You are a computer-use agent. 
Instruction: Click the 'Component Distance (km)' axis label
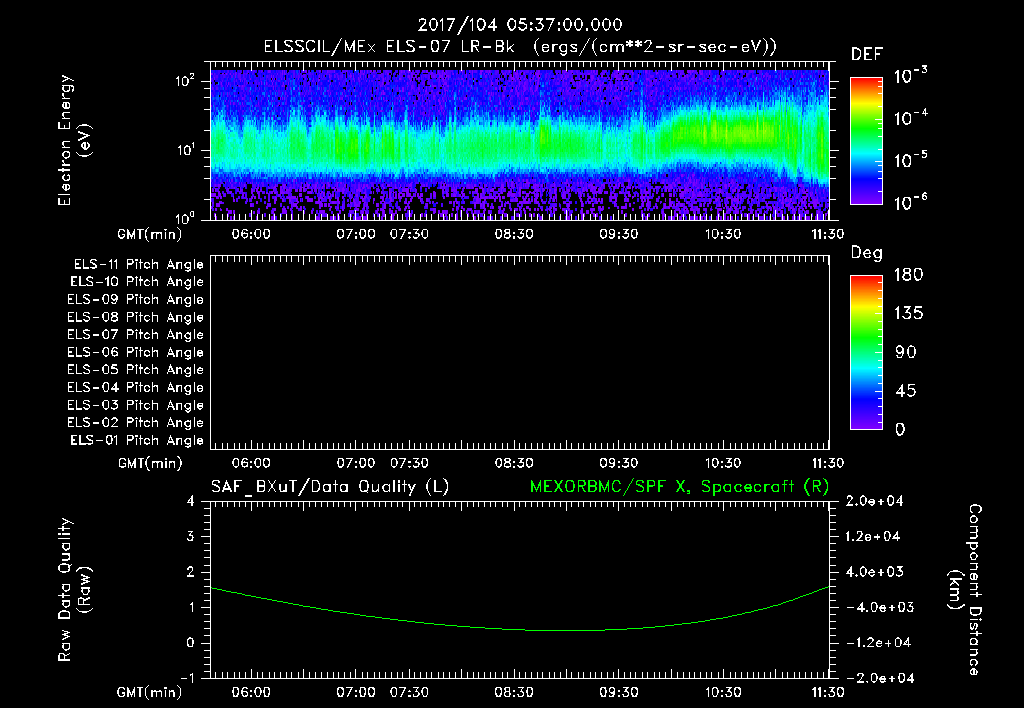tap(965, 590)
